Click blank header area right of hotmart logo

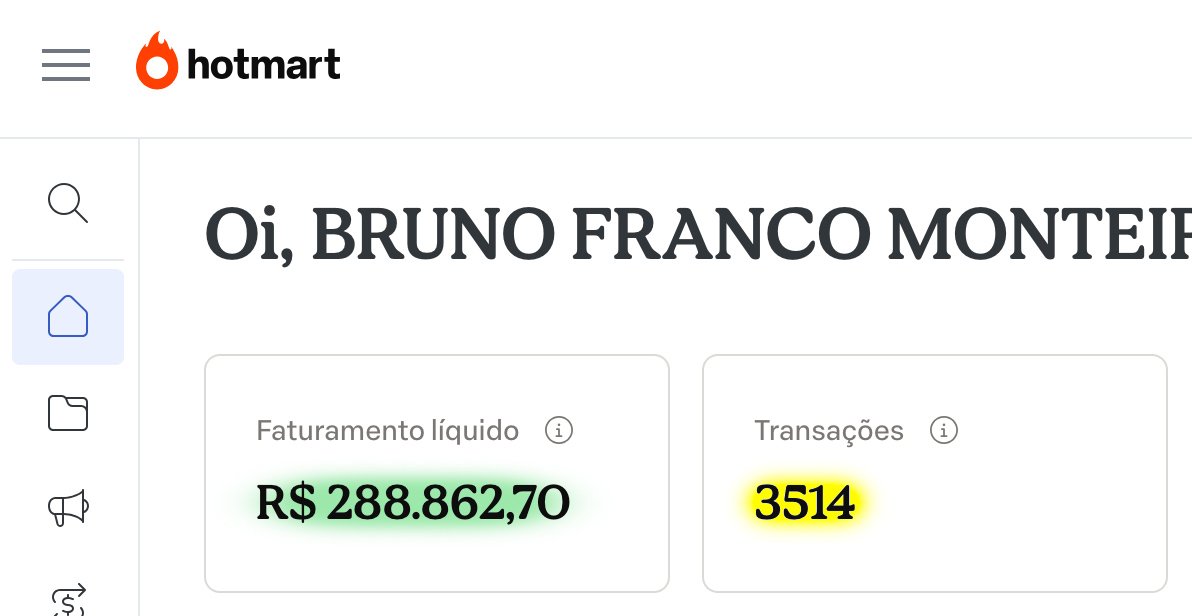coord(760,66)
